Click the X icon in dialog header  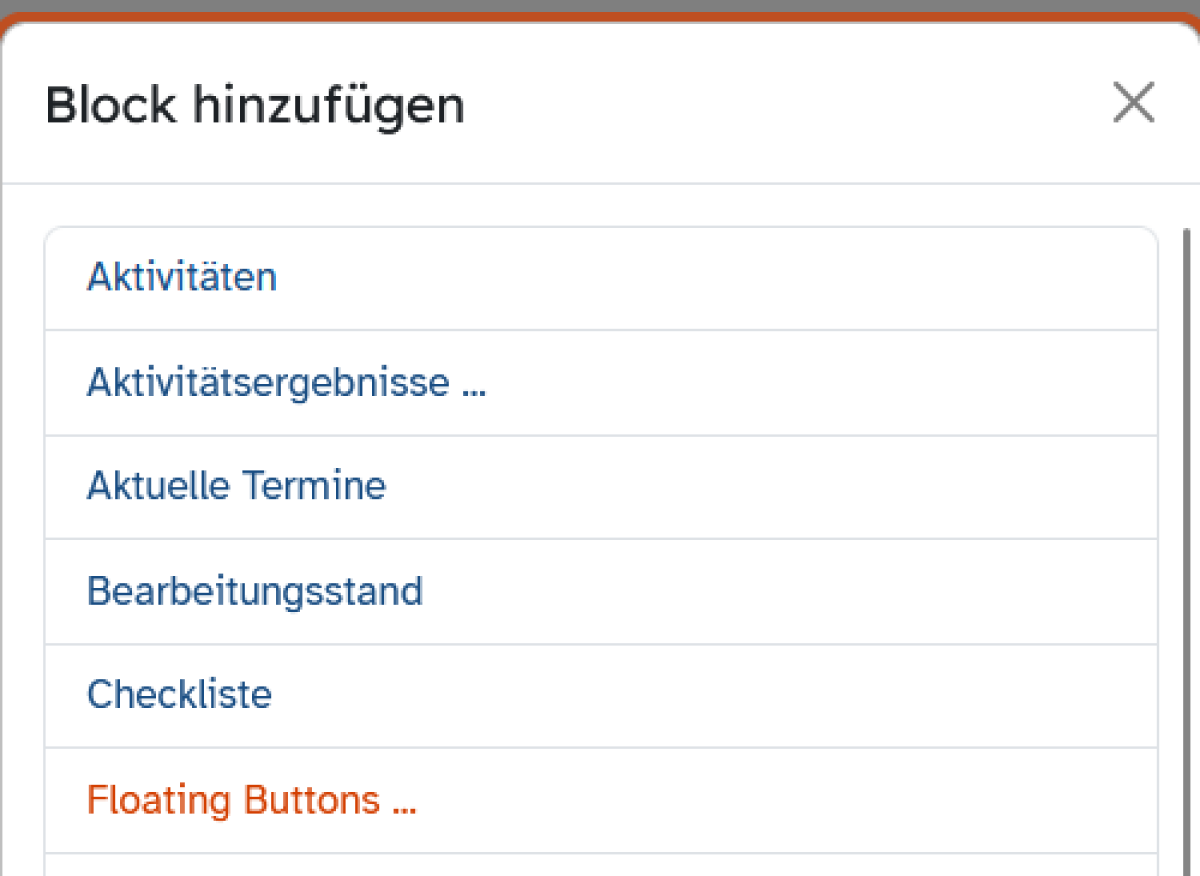(x=1133, y=103)
